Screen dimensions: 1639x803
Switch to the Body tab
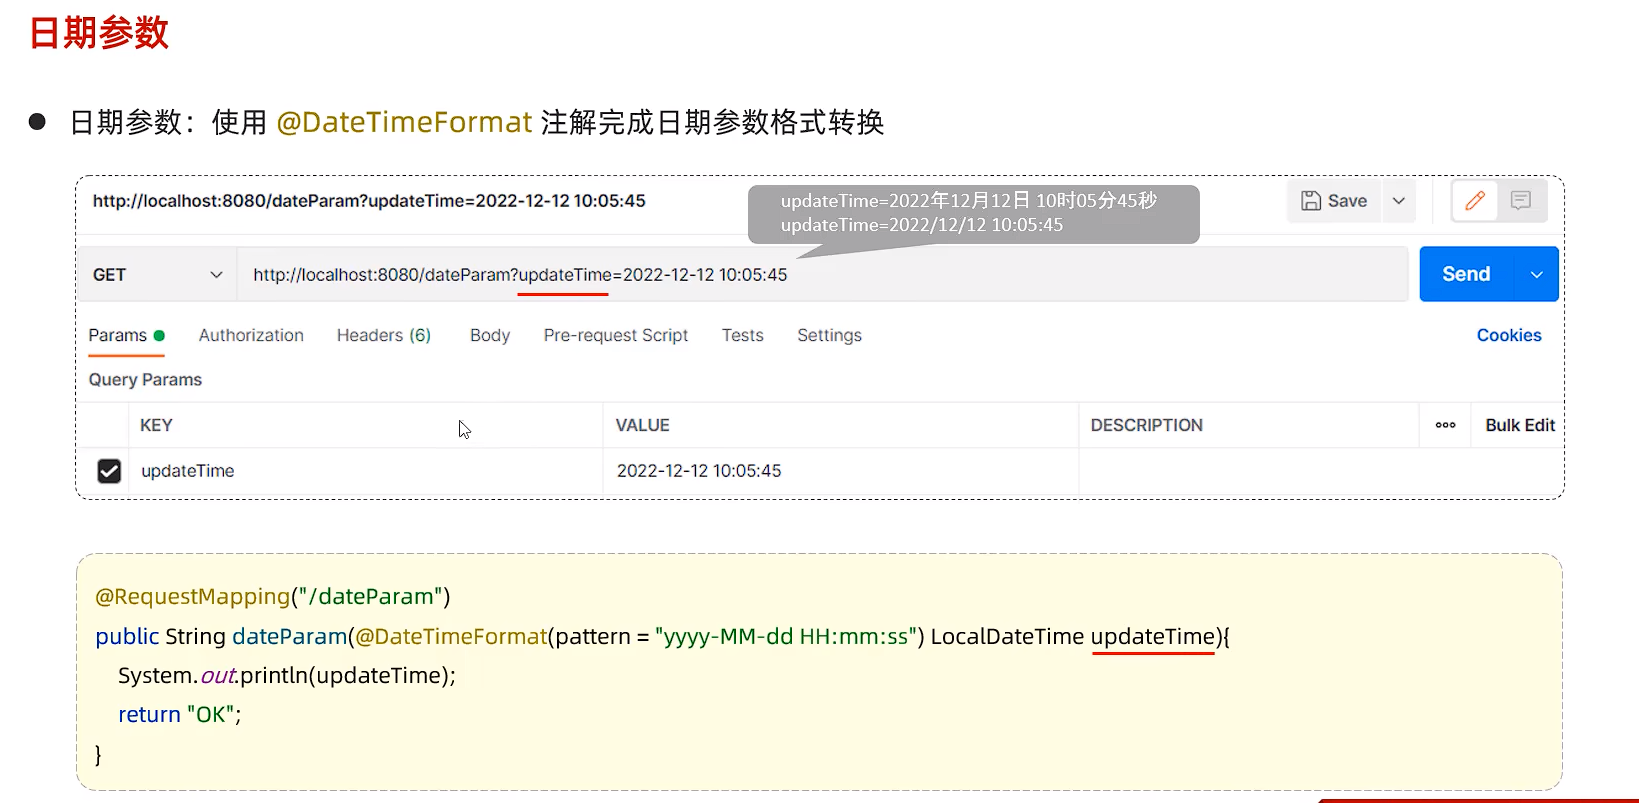pos(489,336)
